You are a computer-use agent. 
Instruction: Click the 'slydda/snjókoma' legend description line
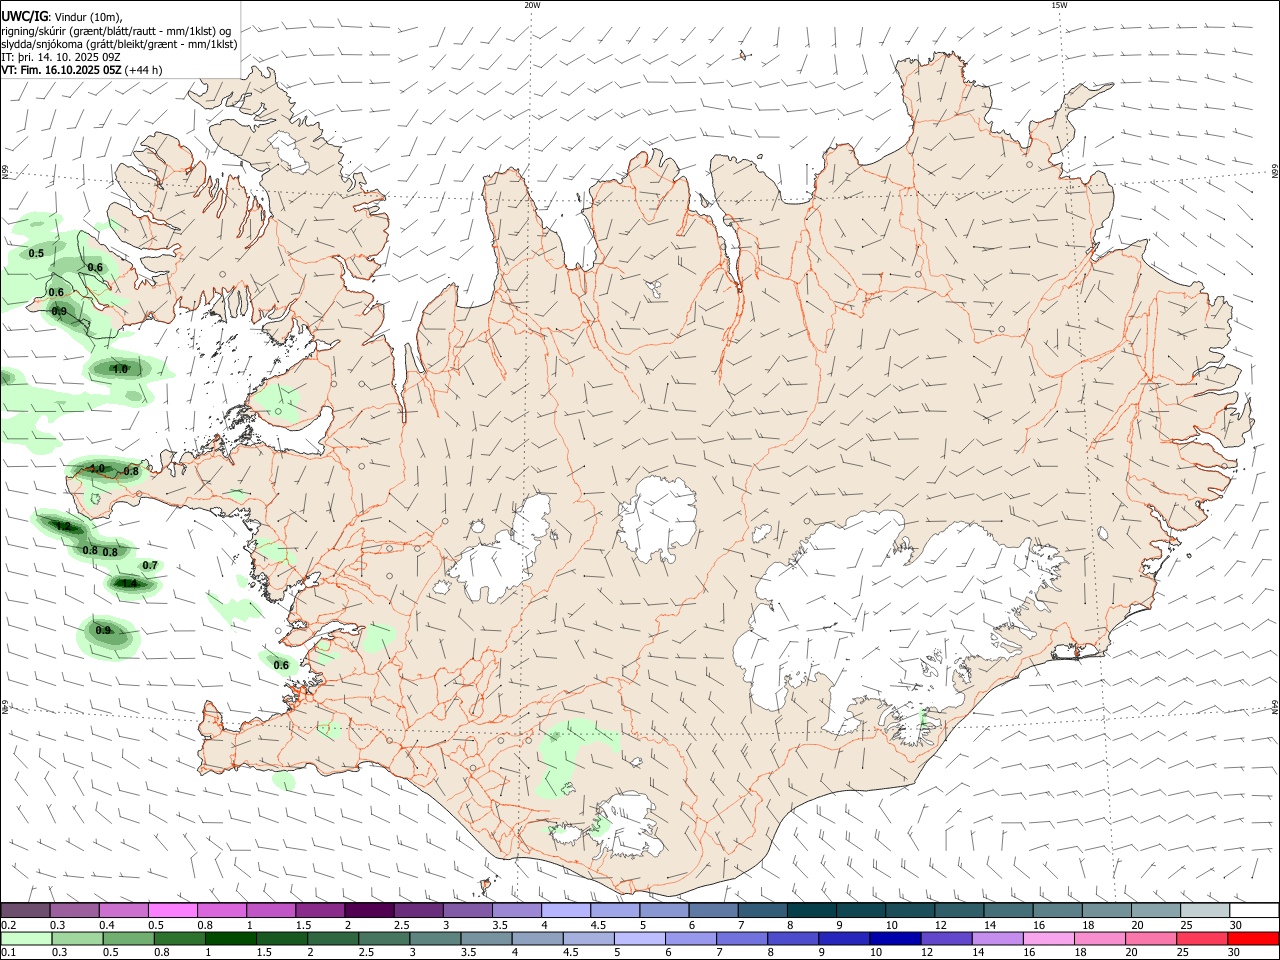point(119,44)
